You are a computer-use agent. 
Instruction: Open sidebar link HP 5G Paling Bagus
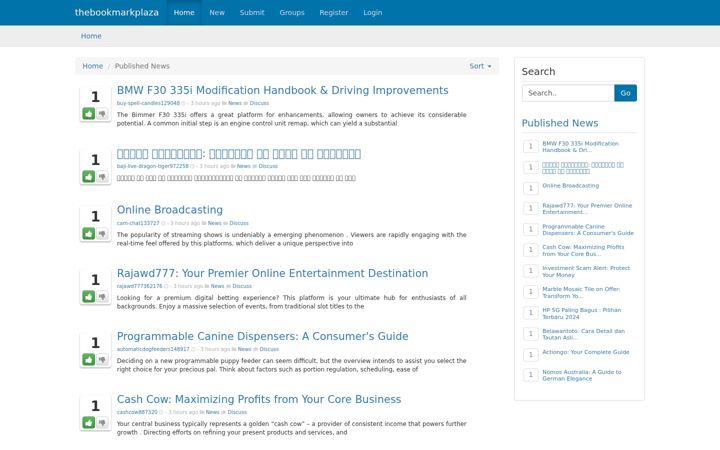(x=581, y=314)
